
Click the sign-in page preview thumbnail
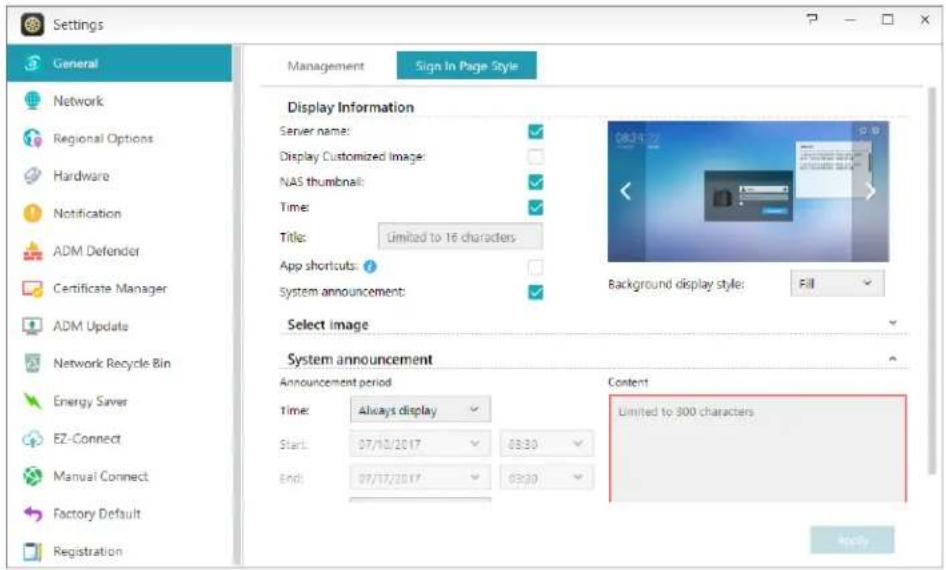click(x=748, y=191)
